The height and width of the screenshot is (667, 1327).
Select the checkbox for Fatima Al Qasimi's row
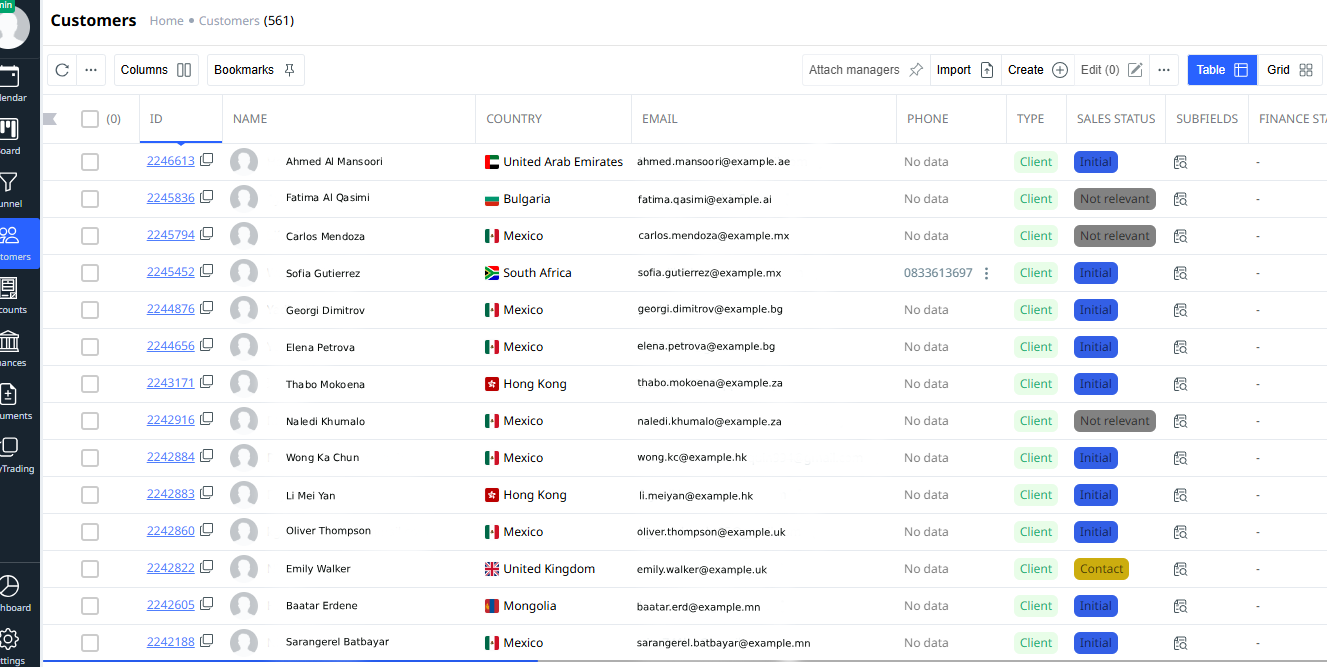[89, 198]
